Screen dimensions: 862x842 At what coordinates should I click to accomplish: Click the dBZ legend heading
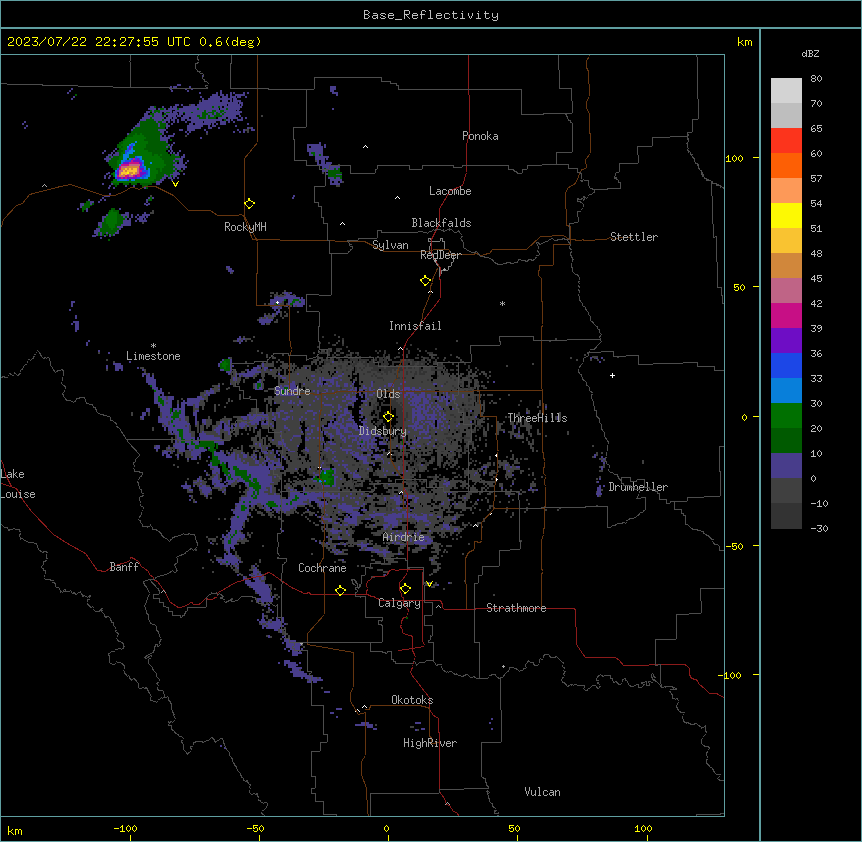(x=810, y=54)
